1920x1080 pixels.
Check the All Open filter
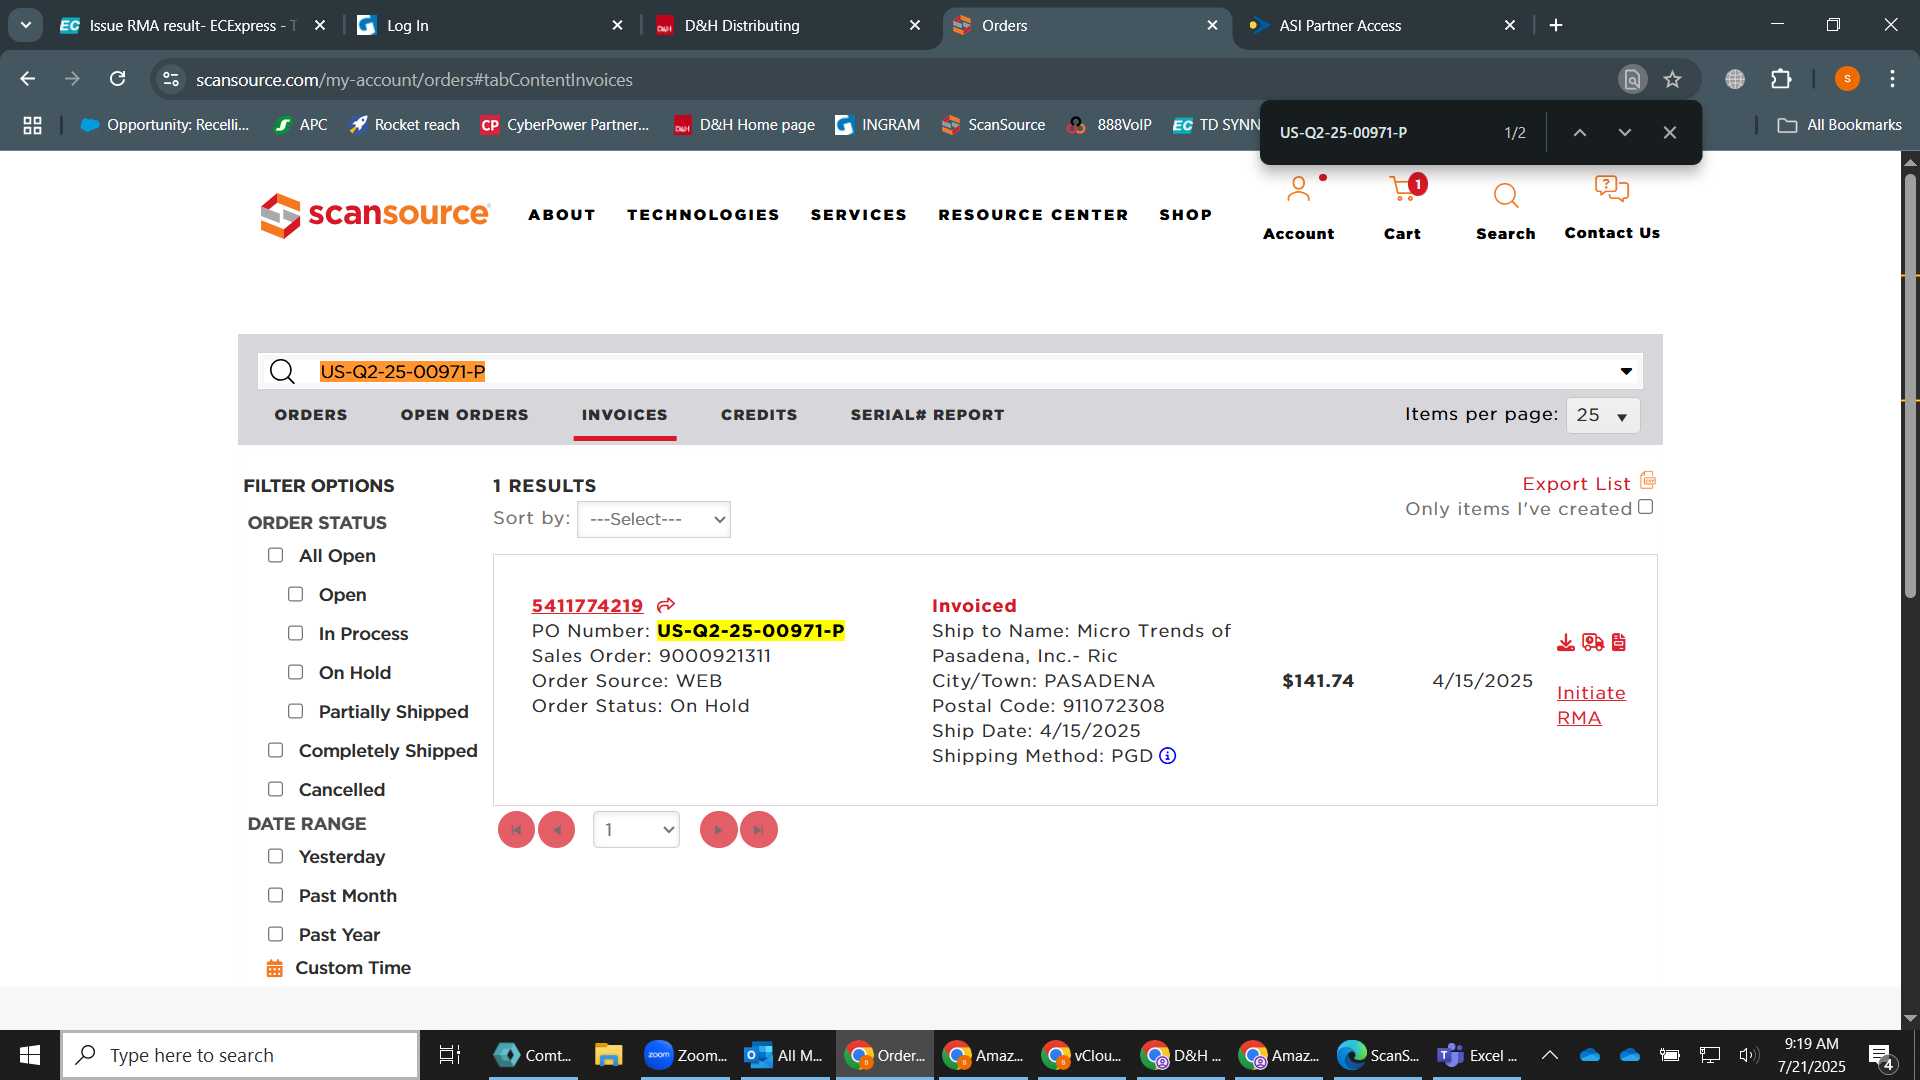point(275,555)
